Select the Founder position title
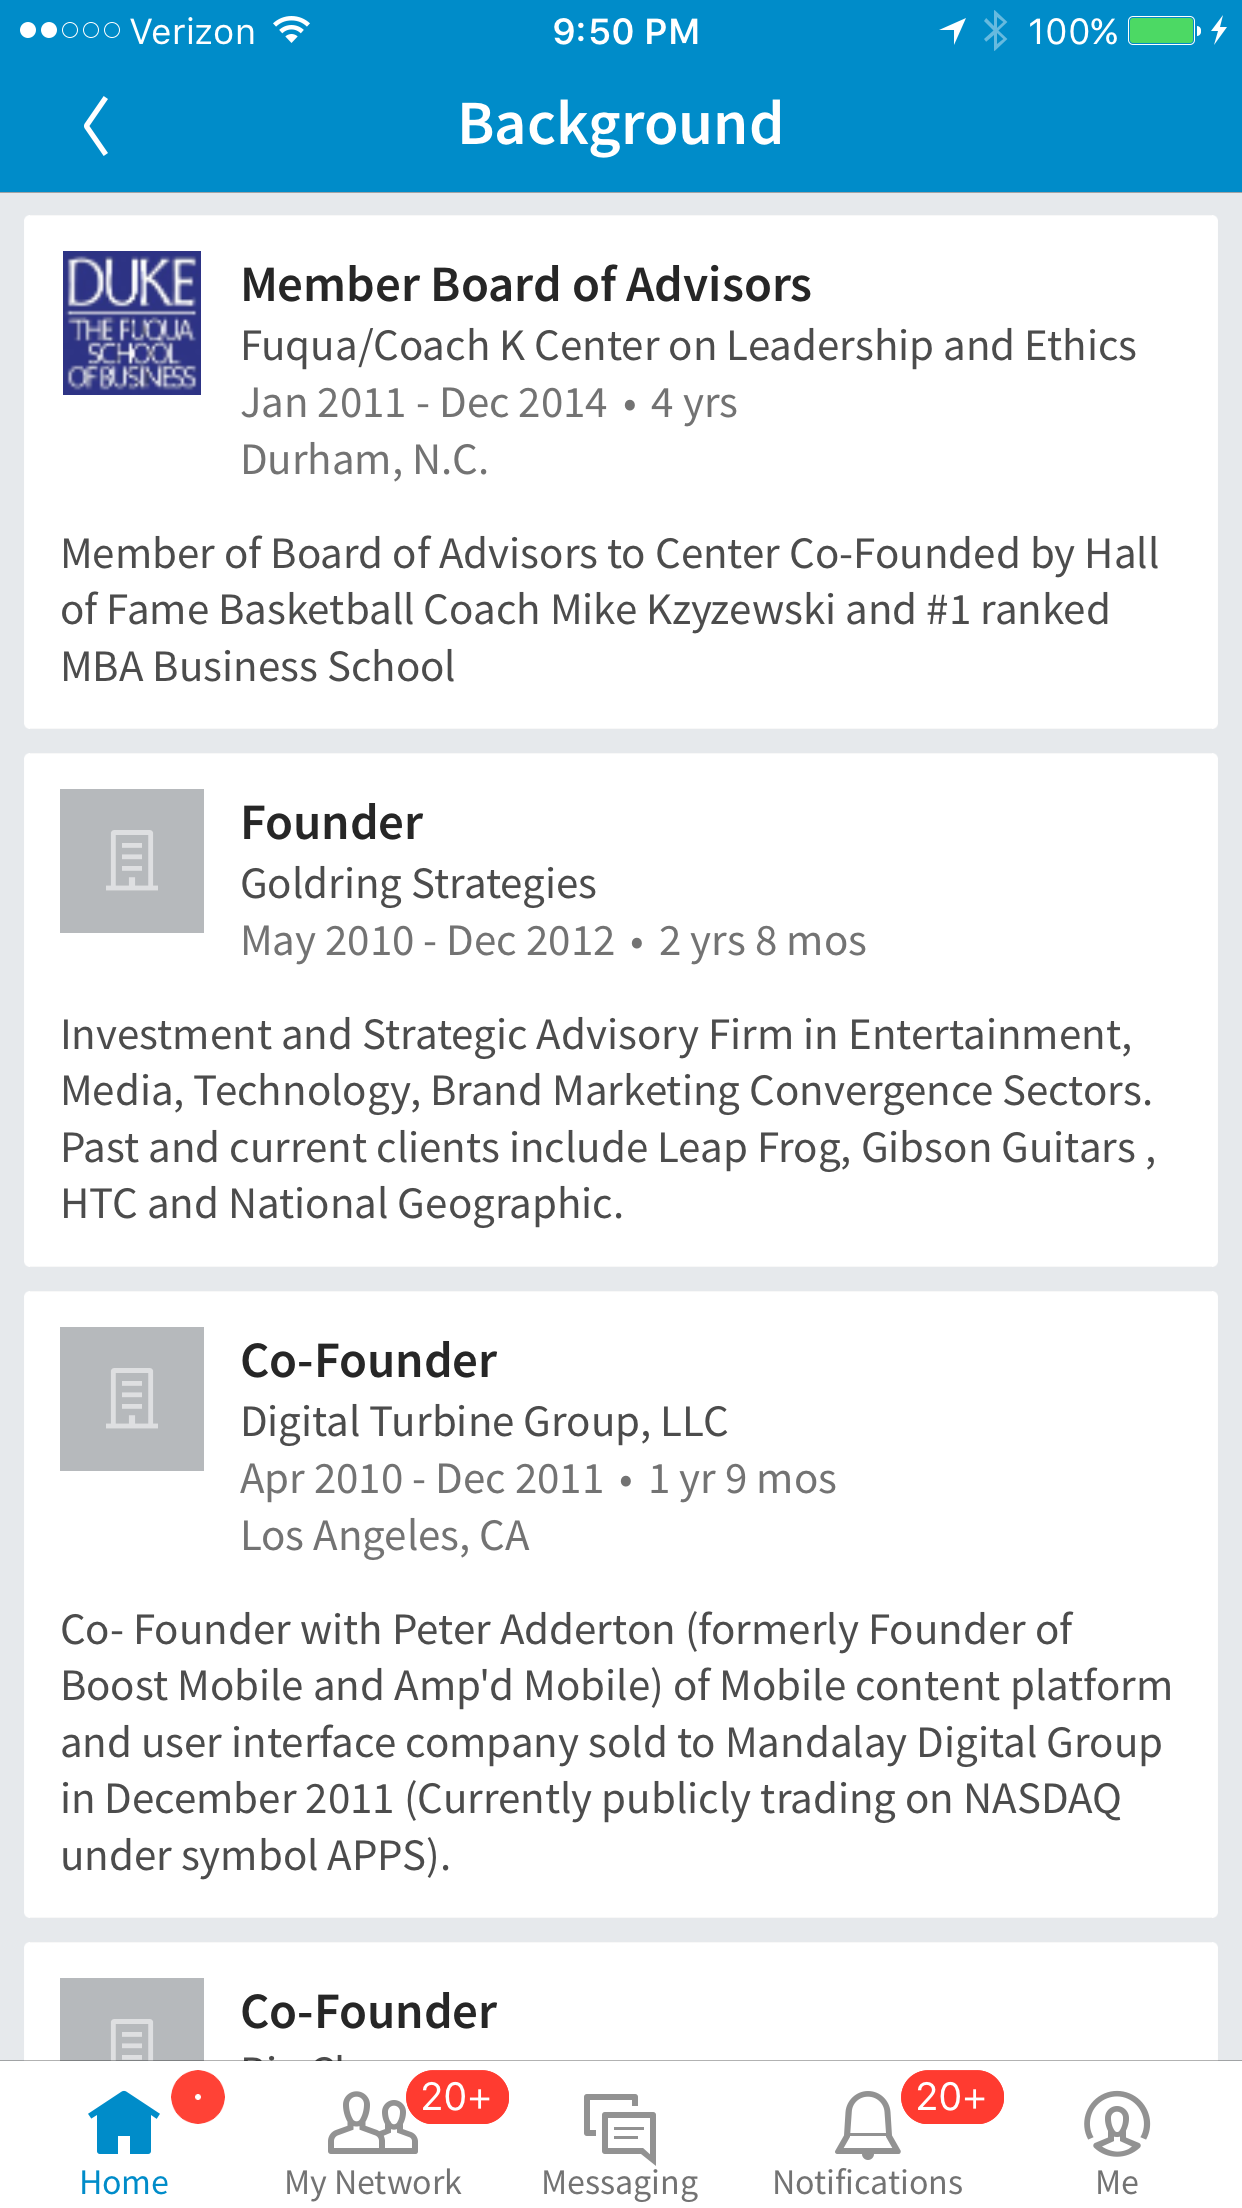Image resolution: width=1242 pixels, height=2208 pixels. [332, 823]
